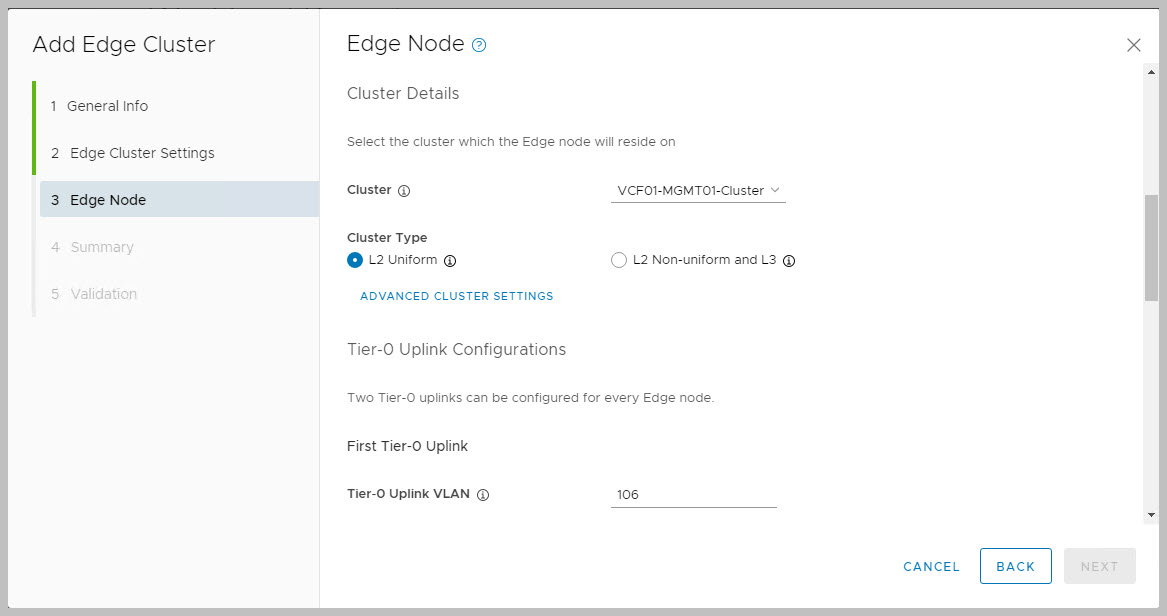Close the Add Edge Cluster dialog
This screenshot has width=1167, height=616.
coord(1133,45)
